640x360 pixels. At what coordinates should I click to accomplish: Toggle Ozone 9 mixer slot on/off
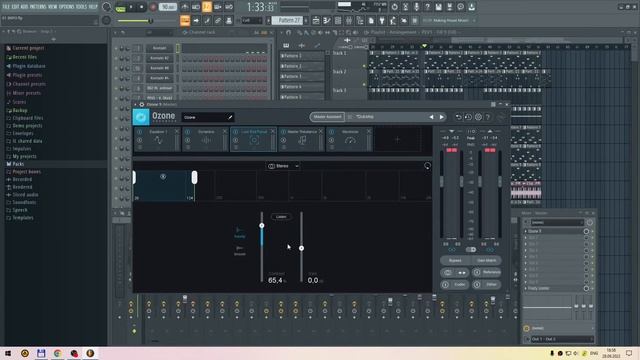pyautogui.click(x=586, y=231)
